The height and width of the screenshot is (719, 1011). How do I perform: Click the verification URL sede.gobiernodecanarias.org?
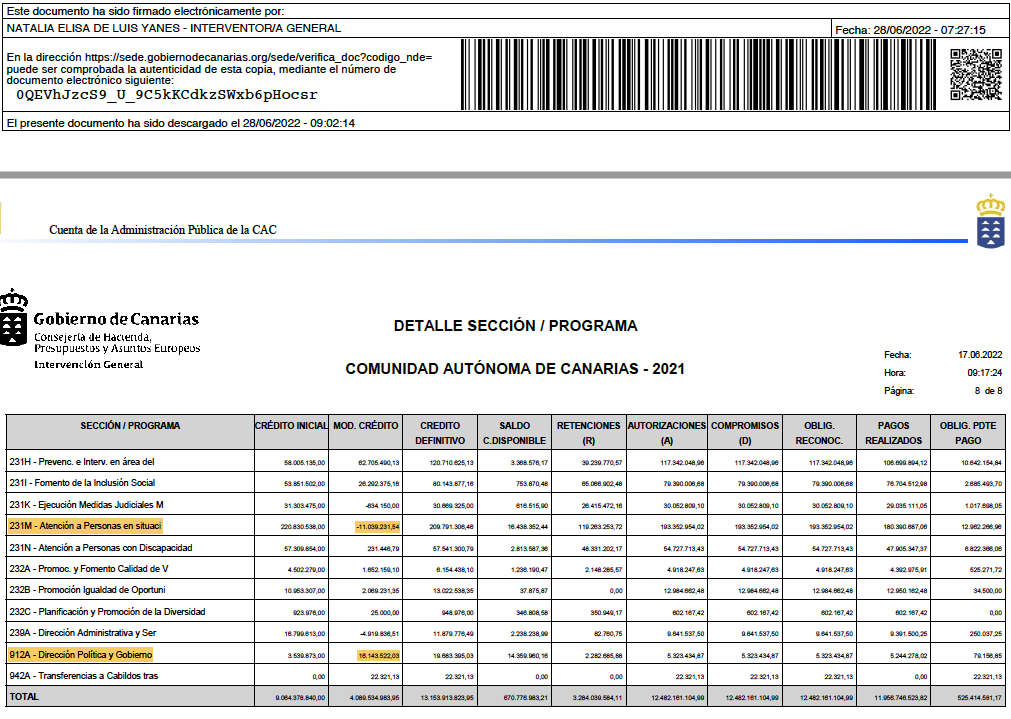pyautogui.click(x=258, y=57)
